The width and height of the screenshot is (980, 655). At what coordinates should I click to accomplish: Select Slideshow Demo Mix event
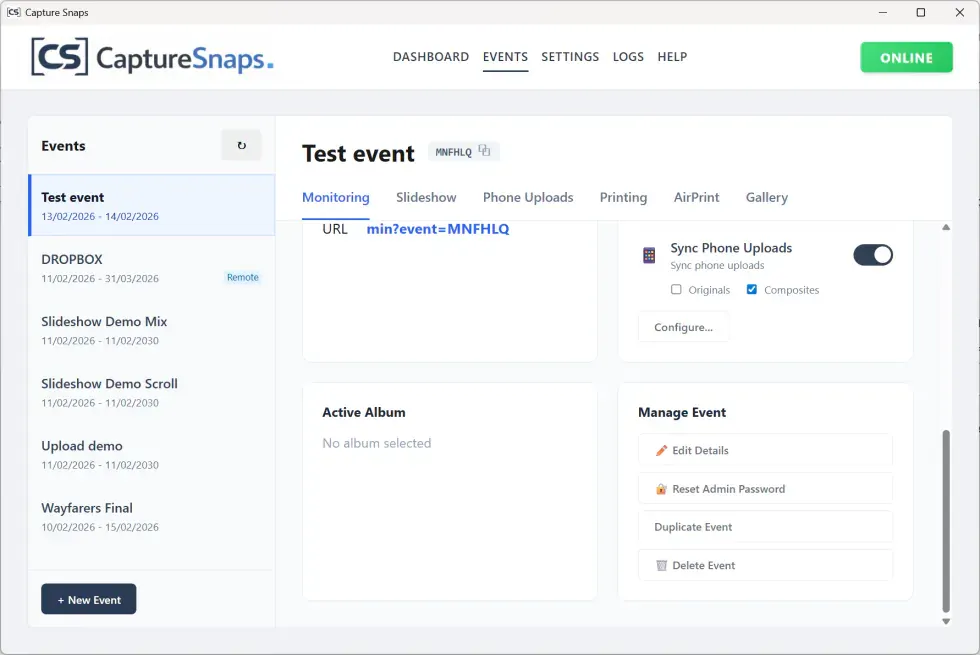pos(151,330)
